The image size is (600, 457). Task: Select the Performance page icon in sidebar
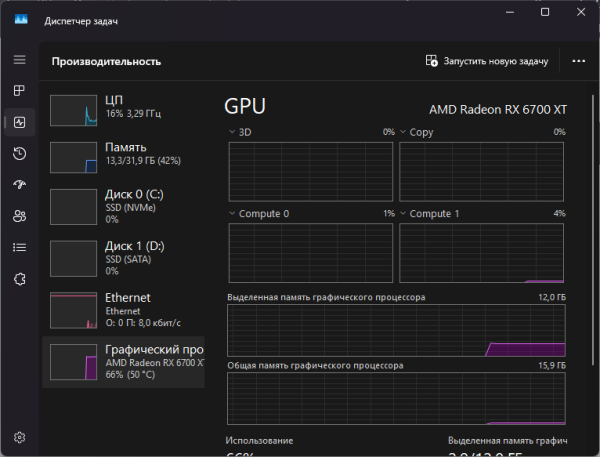pyautogui.click(x=19, y=122)
